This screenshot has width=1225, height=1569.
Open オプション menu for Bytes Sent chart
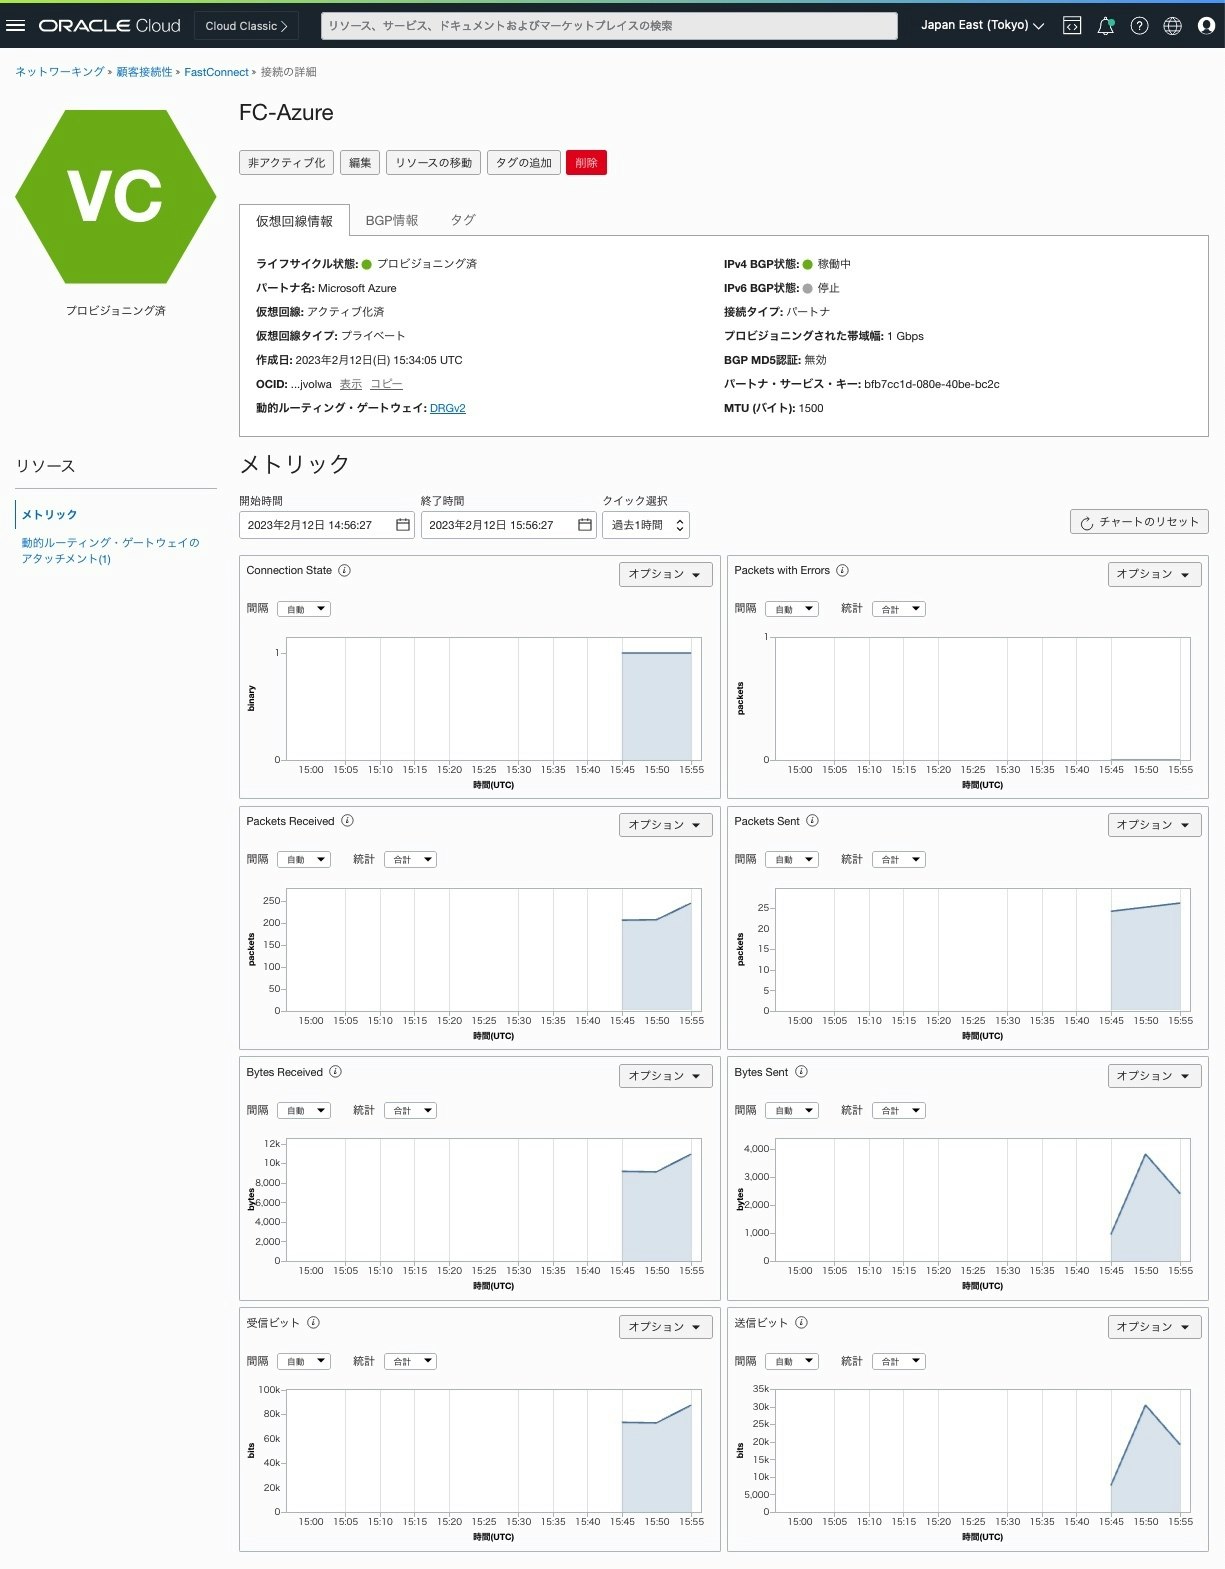pos(1154,1076)
